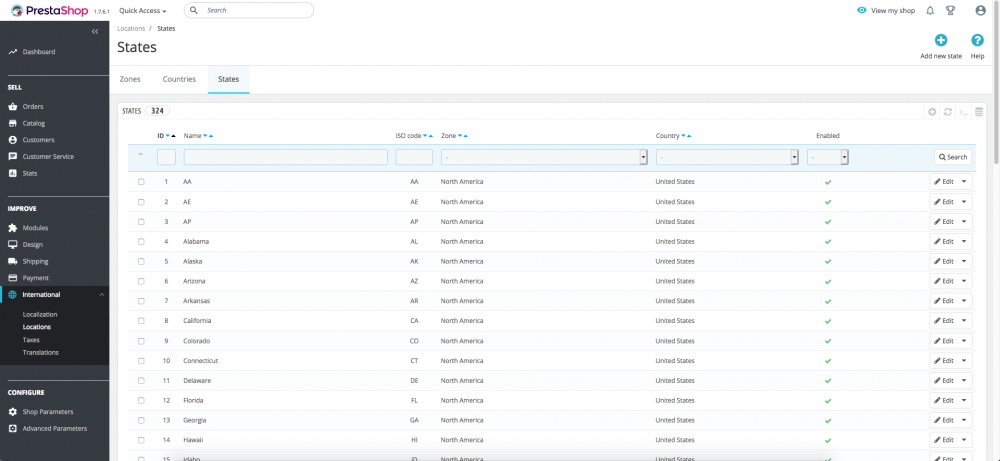
Task: Open Help question mark icon
Action: (977, 40)
